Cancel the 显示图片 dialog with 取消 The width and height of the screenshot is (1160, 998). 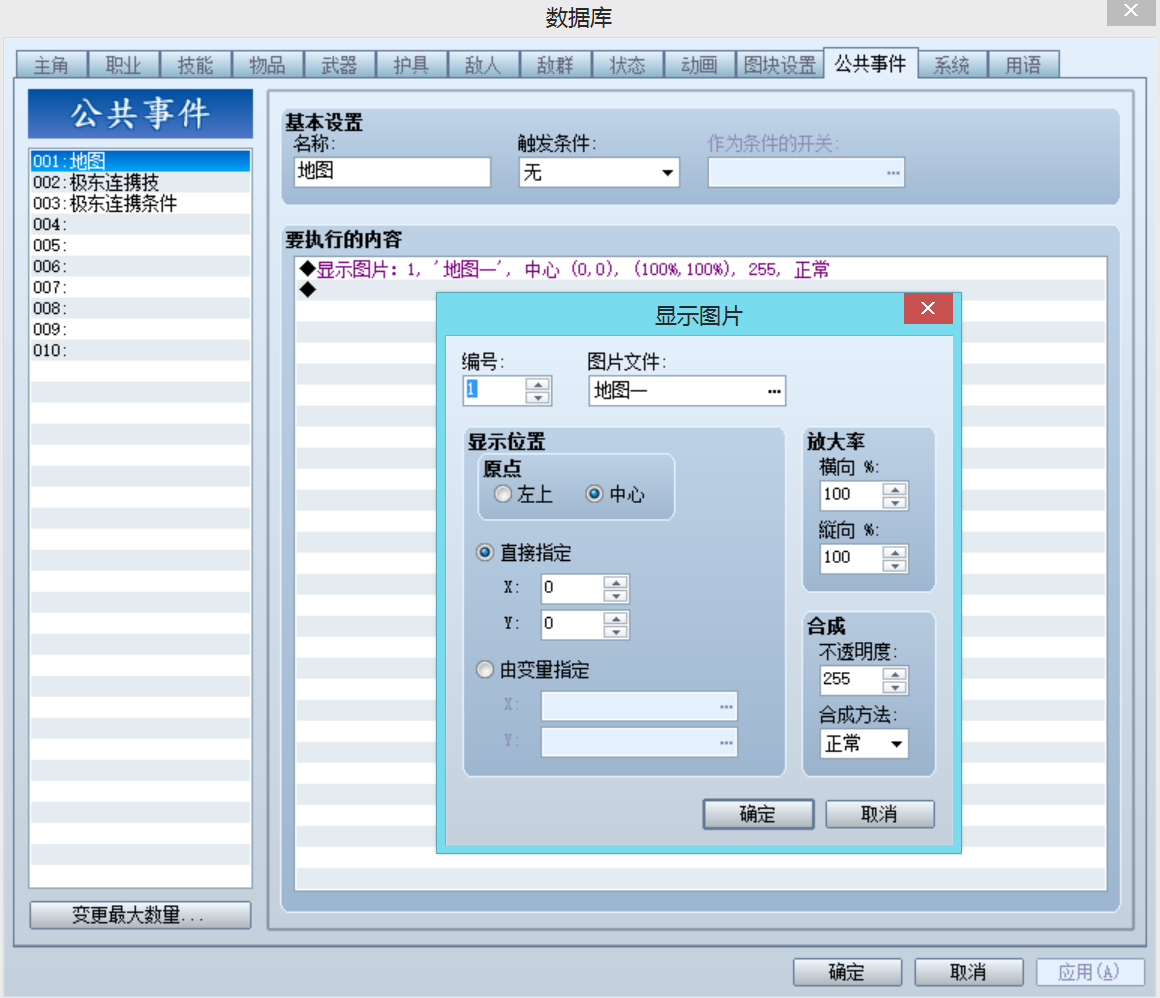pos(880,814)
